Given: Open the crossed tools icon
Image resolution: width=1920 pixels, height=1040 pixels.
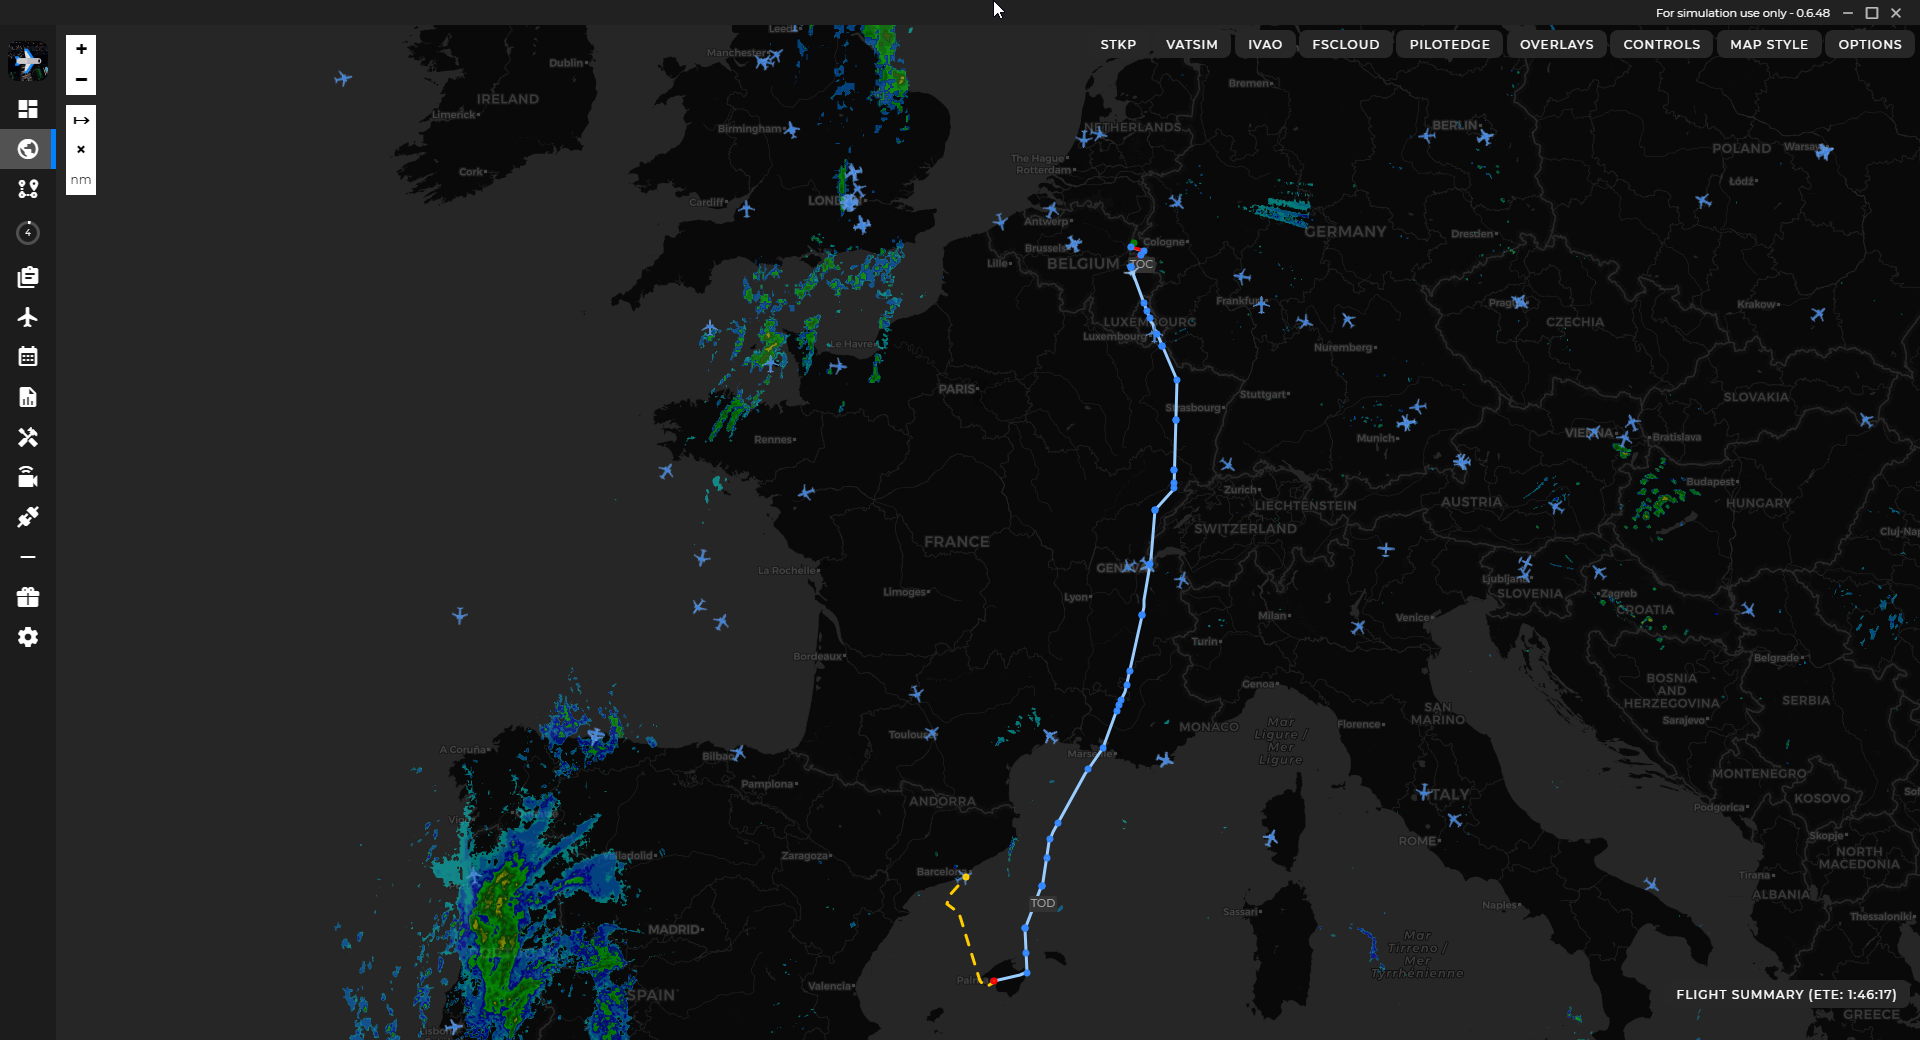Looking at the screenshot, I should pos(28,437).
